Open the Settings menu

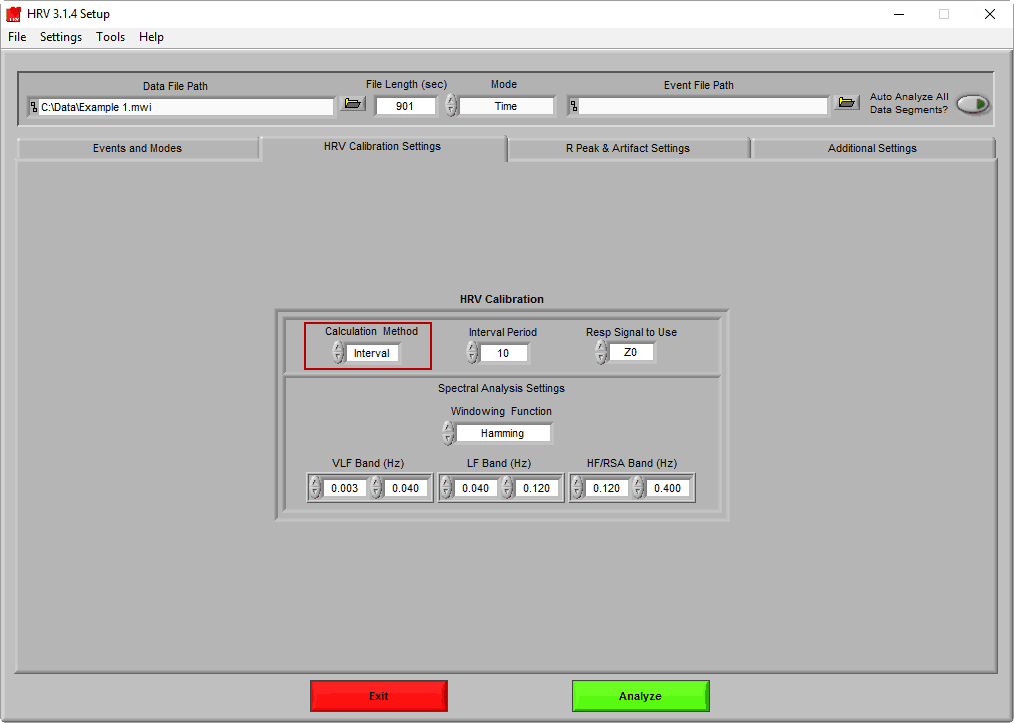pos(61,37)
